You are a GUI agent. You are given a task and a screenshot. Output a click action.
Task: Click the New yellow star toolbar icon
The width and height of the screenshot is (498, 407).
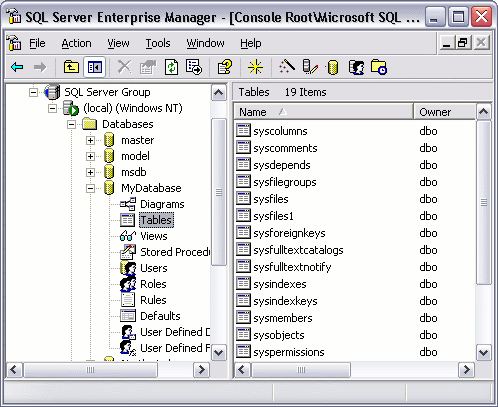point(255,67)
